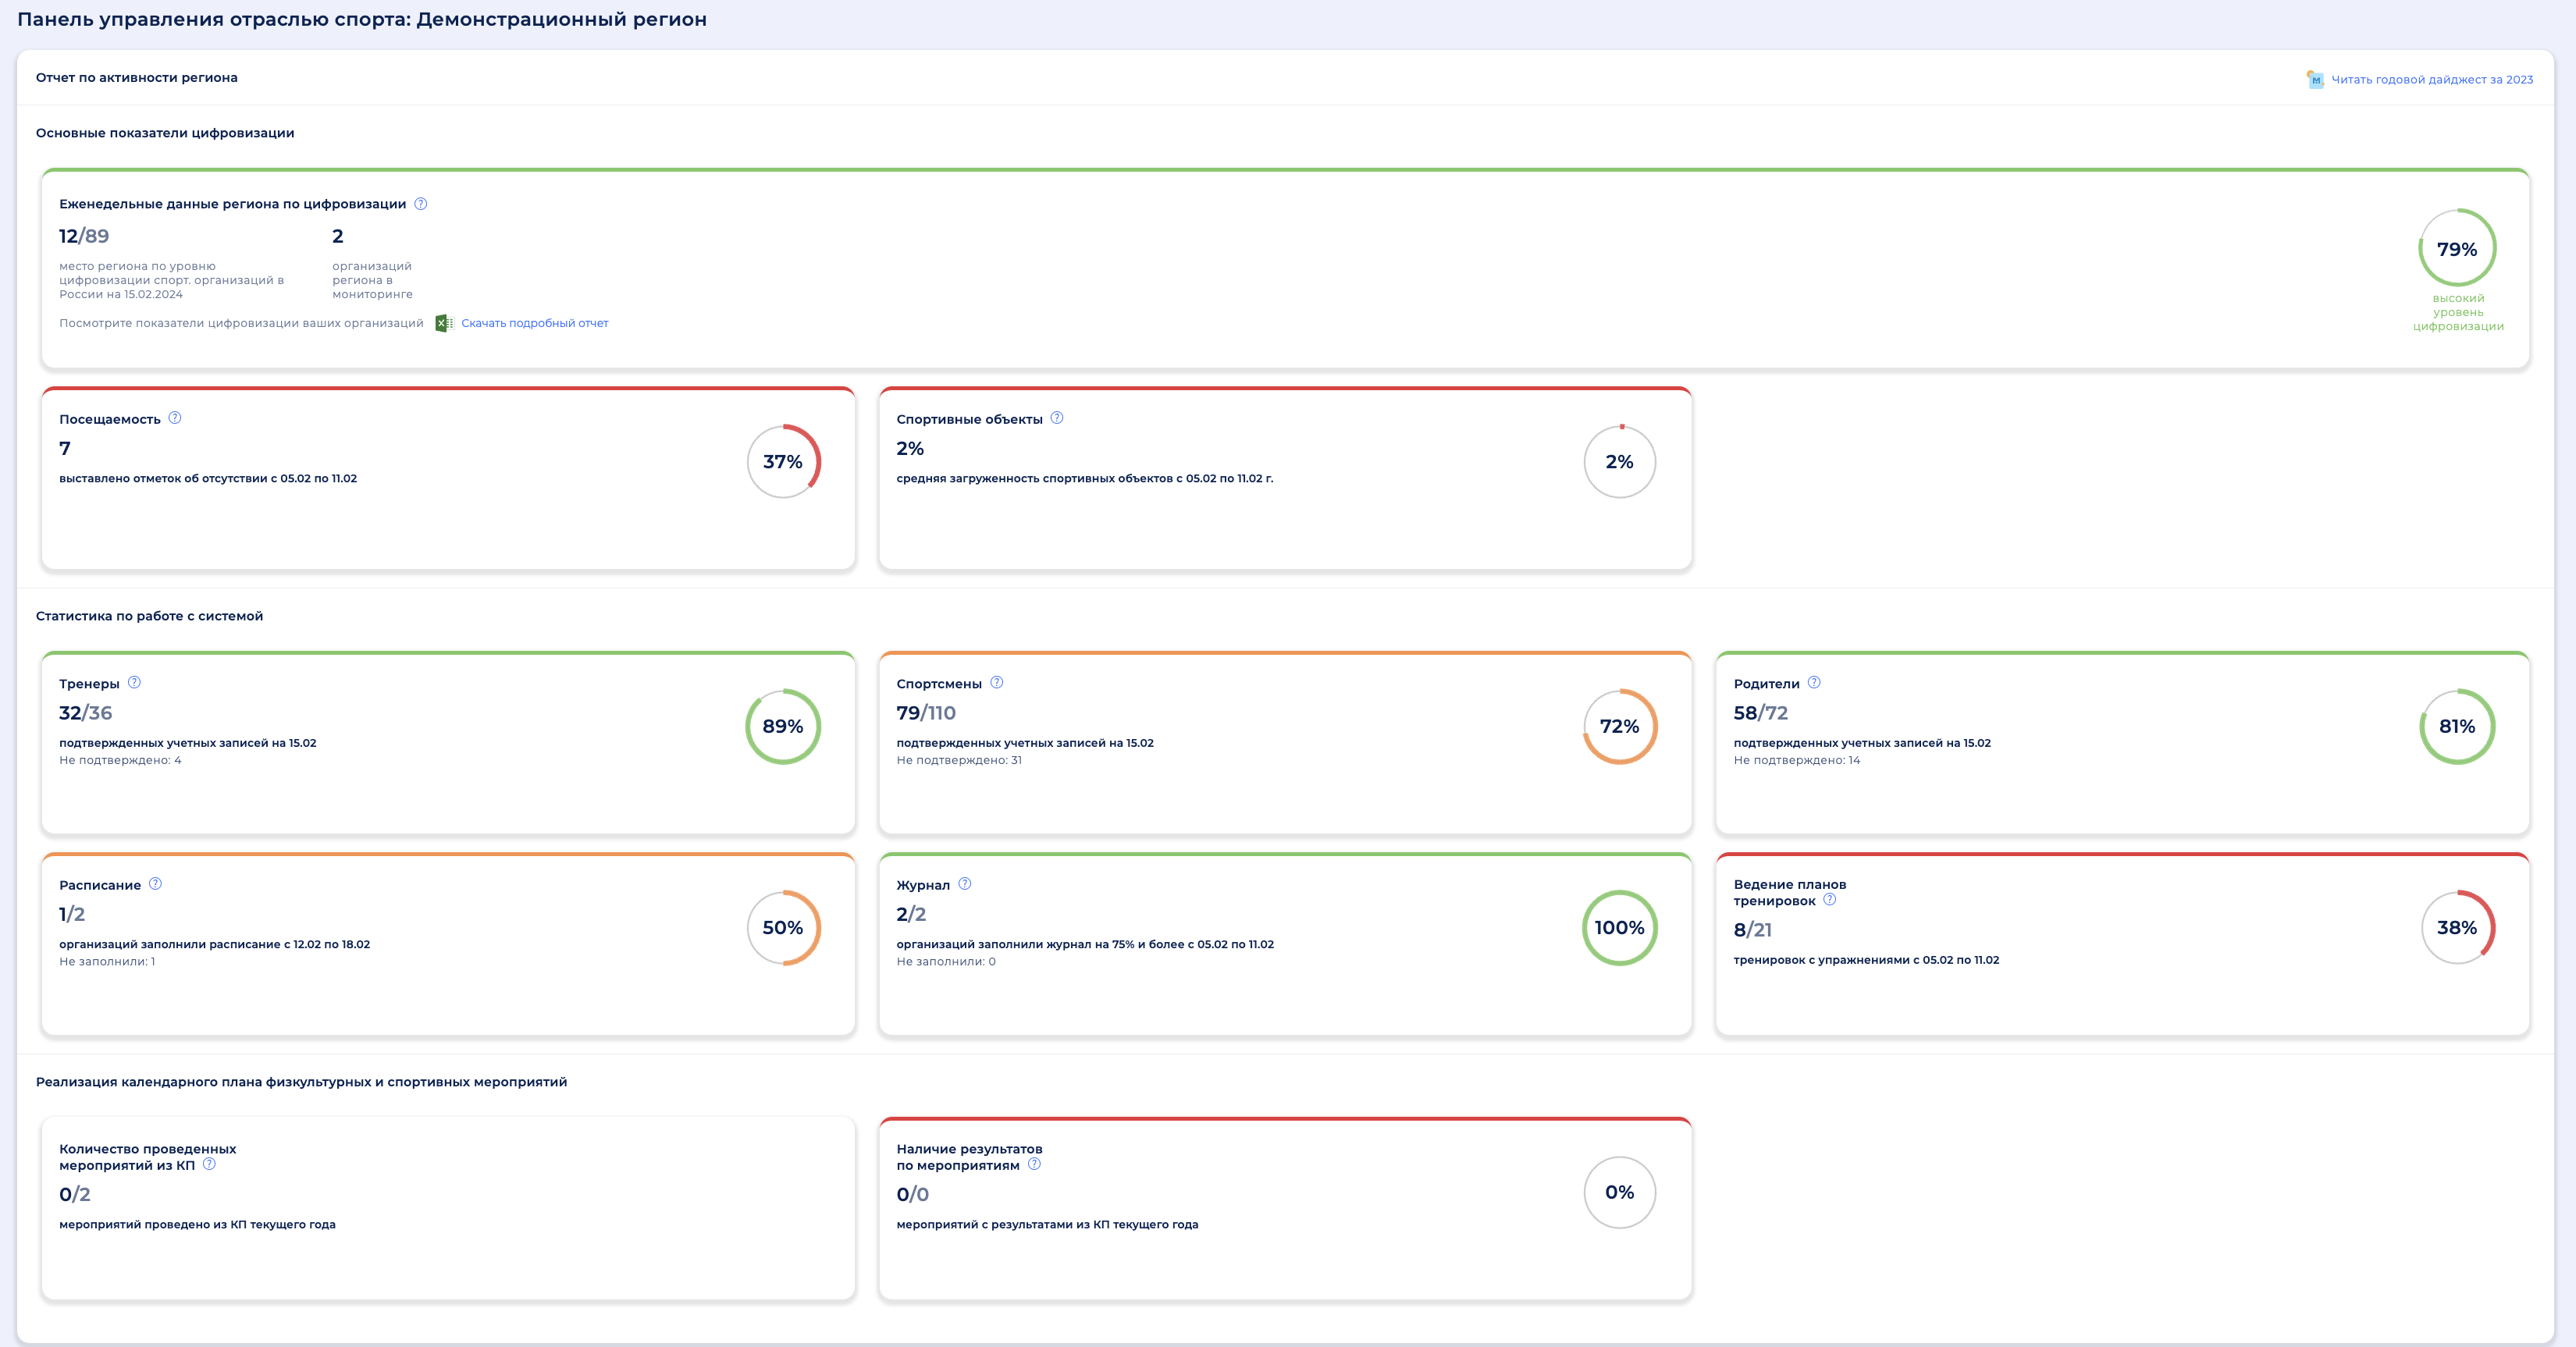Open the Тренеры help tooltip icon

(x=134, y=683)
